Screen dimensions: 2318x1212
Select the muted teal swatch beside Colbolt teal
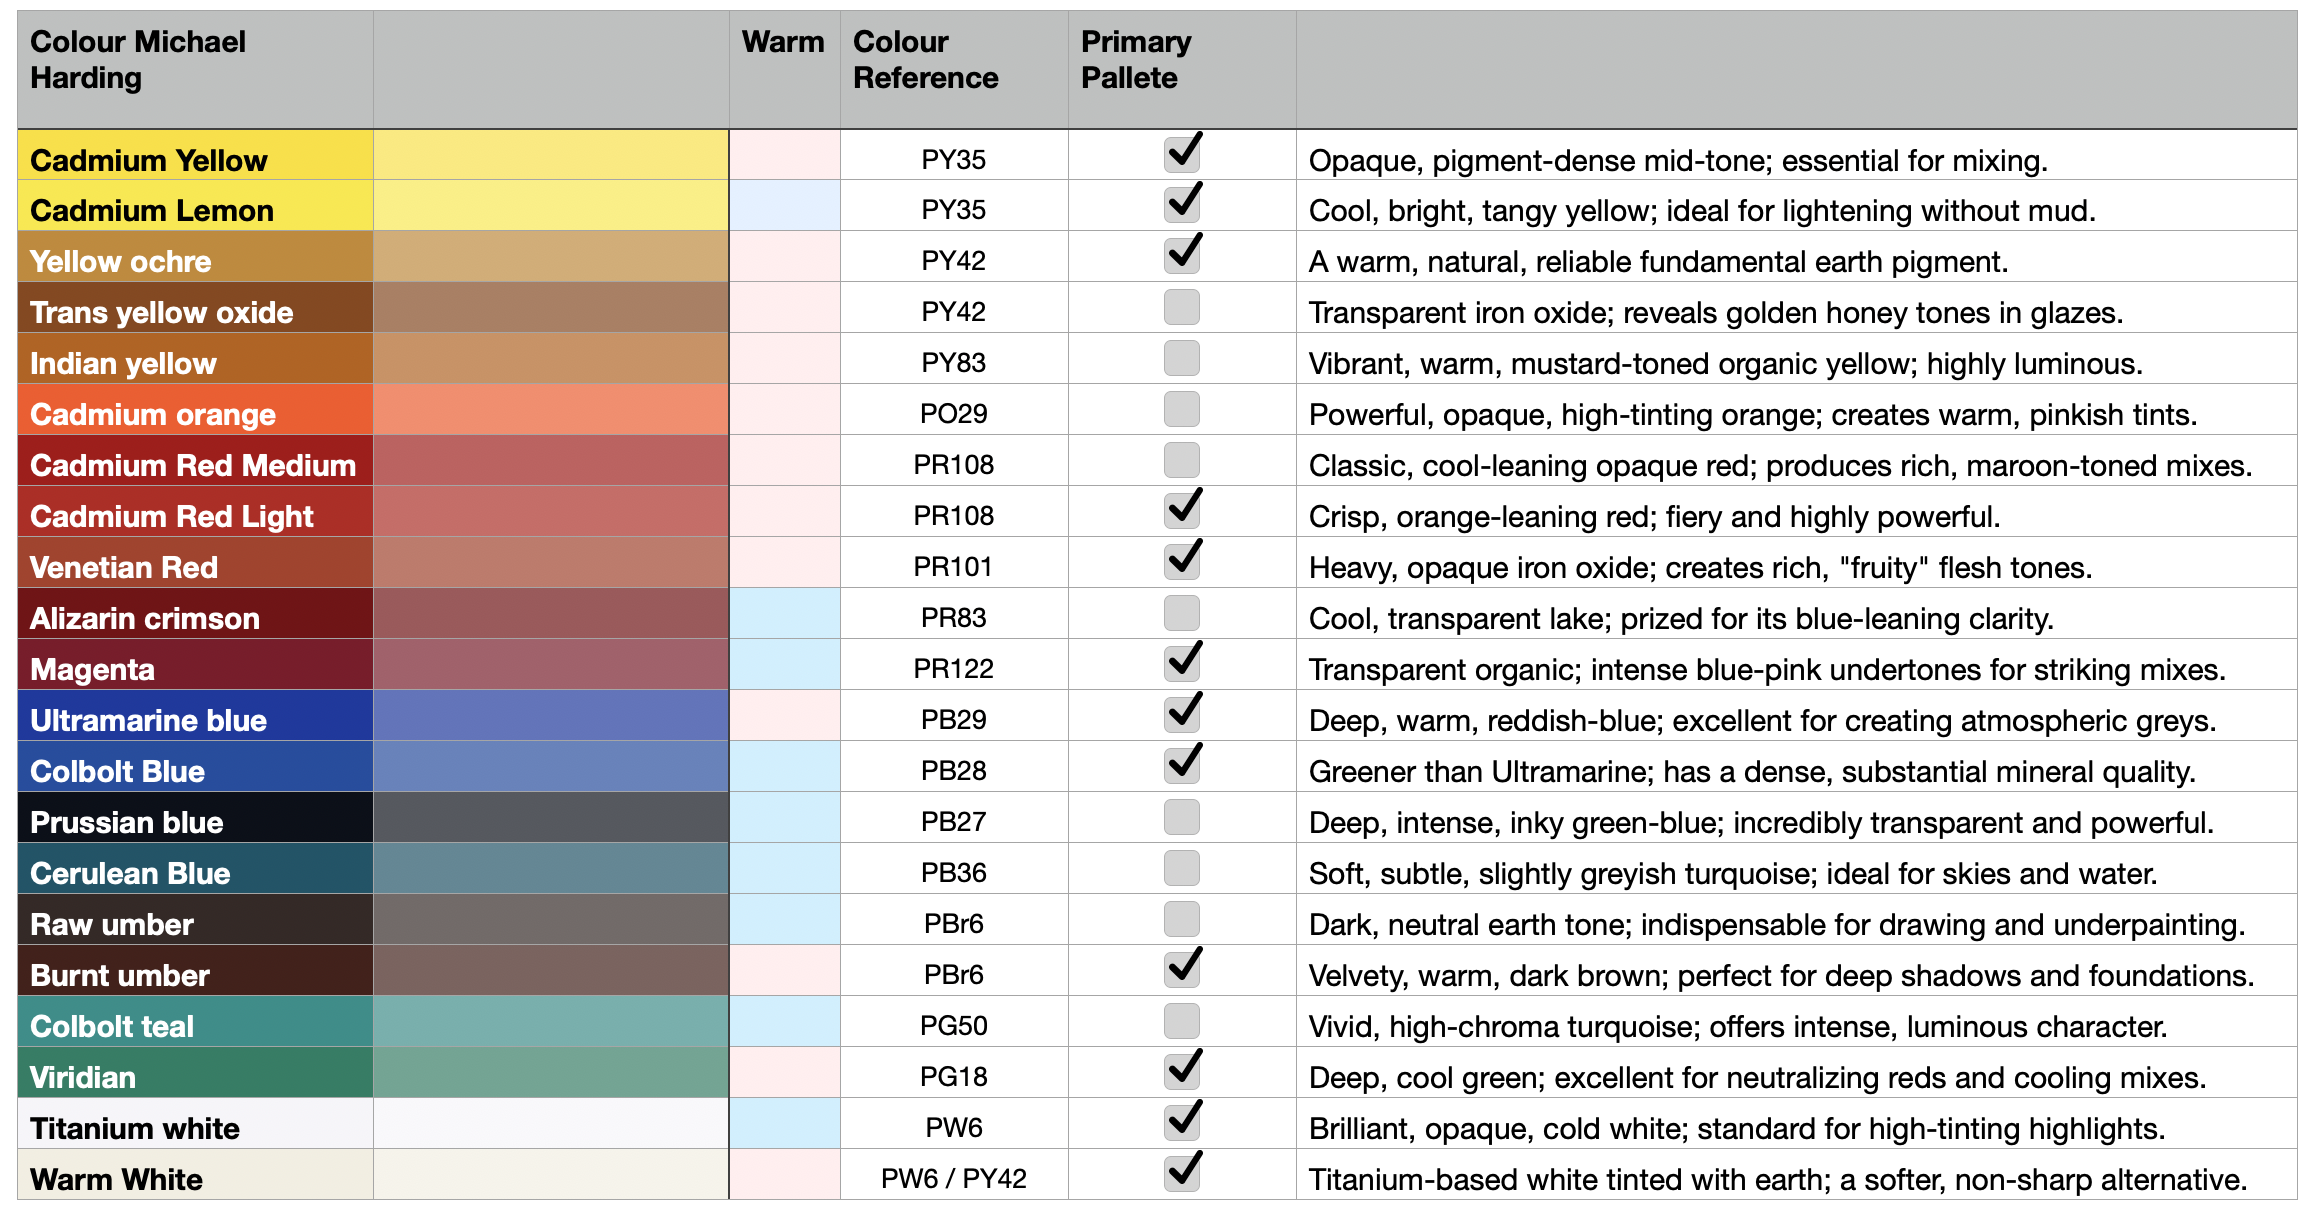(x=551, y=1021)
